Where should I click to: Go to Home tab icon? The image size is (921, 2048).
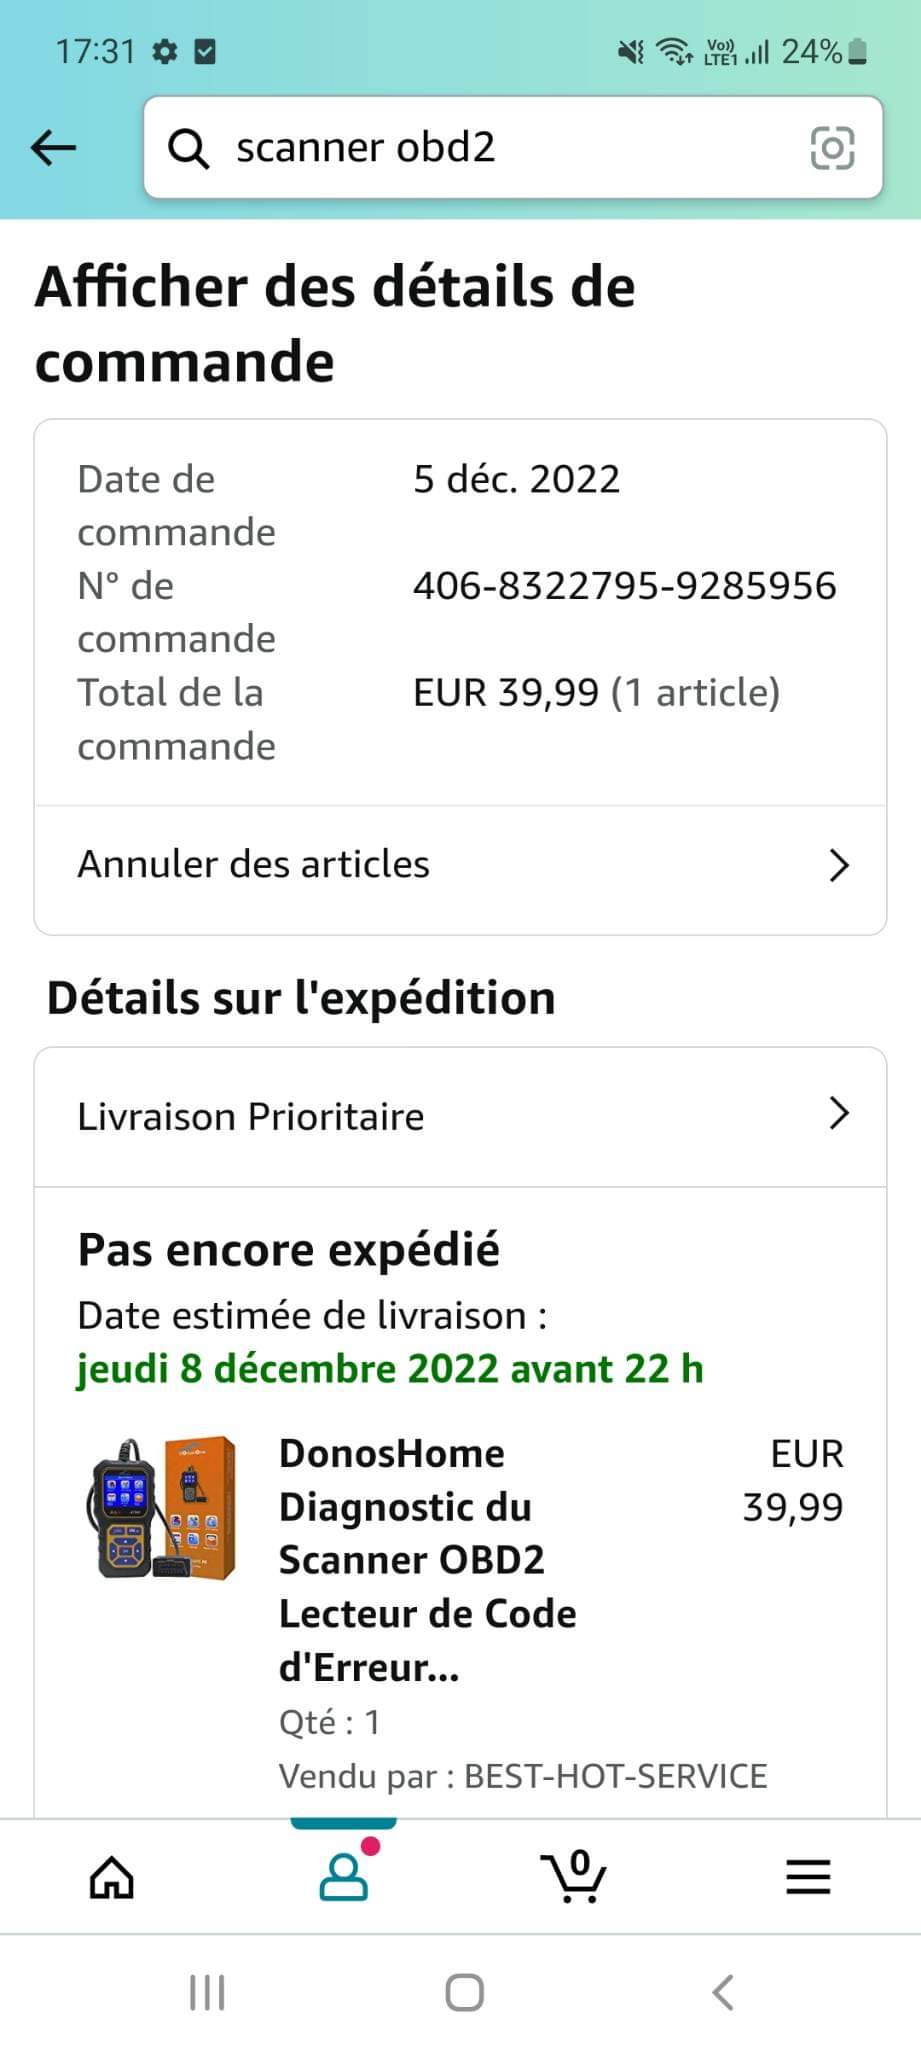pyautogui.click(x=112, y=1877)
